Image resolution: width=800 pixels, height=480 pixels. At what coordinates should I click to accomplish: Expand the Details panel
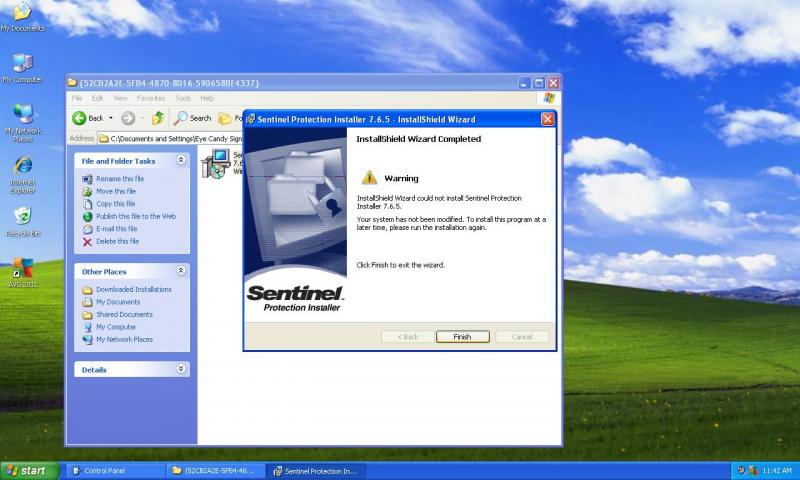[181, 369]
